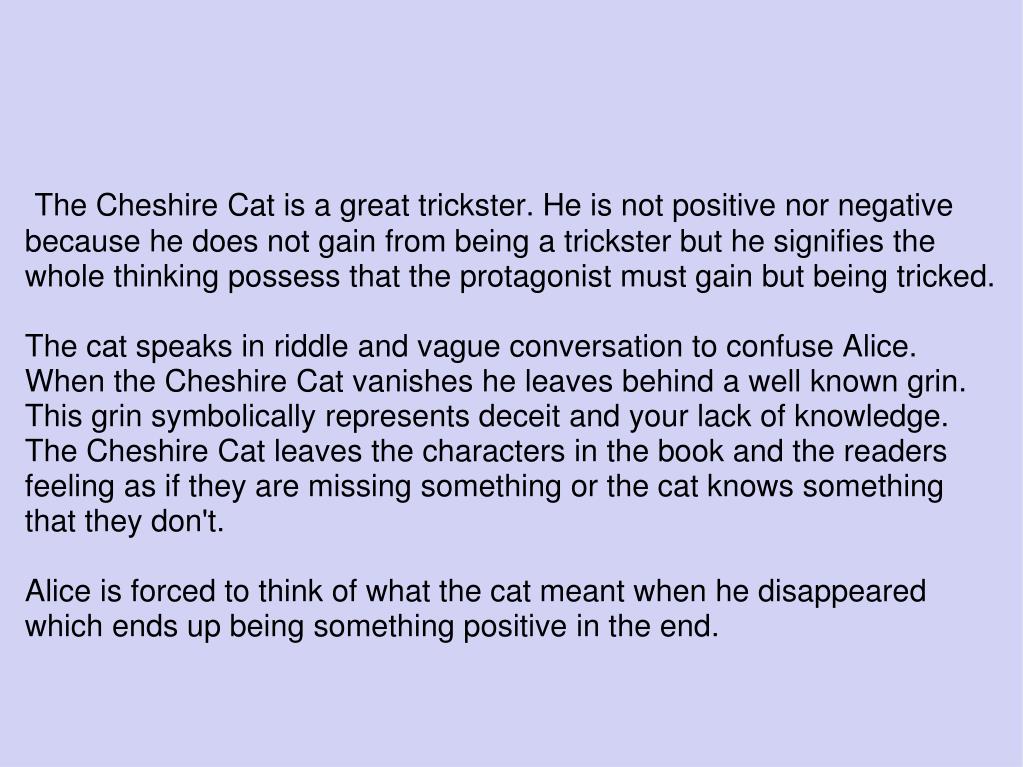Click the phrase 'positive in the end.'
Screen dimensions: 1023x767
coord(591,627)
